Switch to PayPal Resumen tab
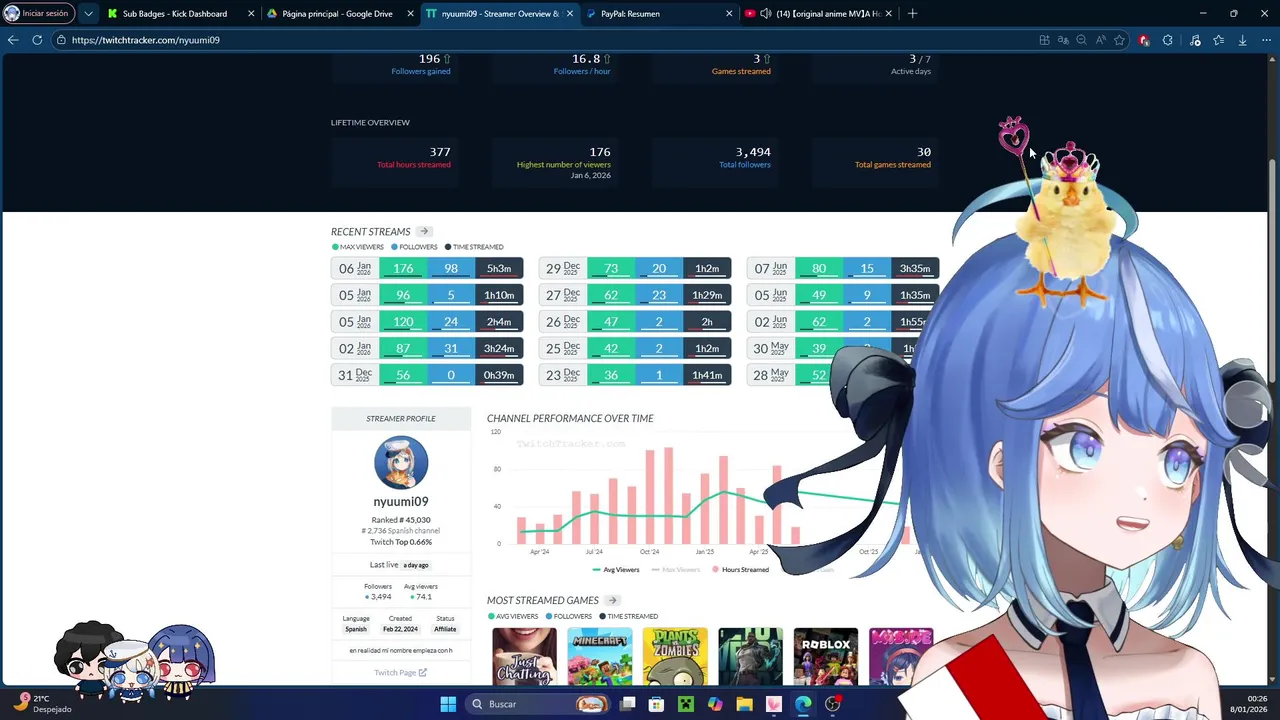Image resolution: width=1280 pixels, height=720 pixels. point(658,14)
